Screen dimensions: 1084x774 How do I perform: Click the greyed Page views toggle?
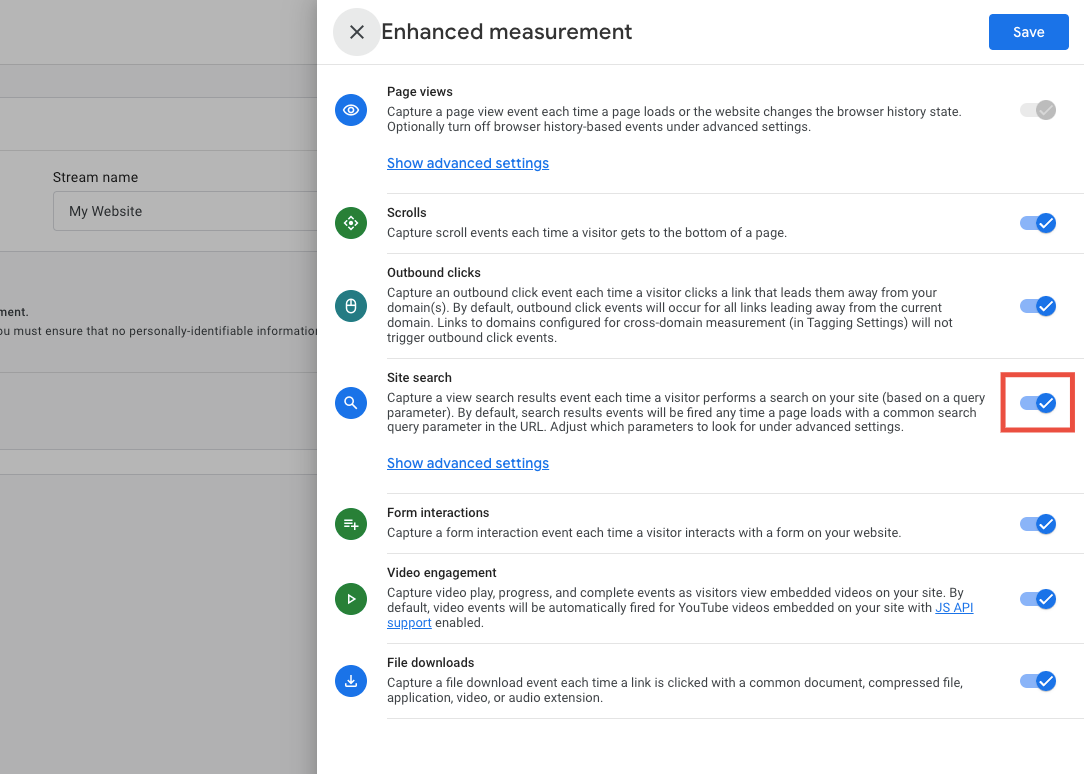click(x=1038, y=110)
